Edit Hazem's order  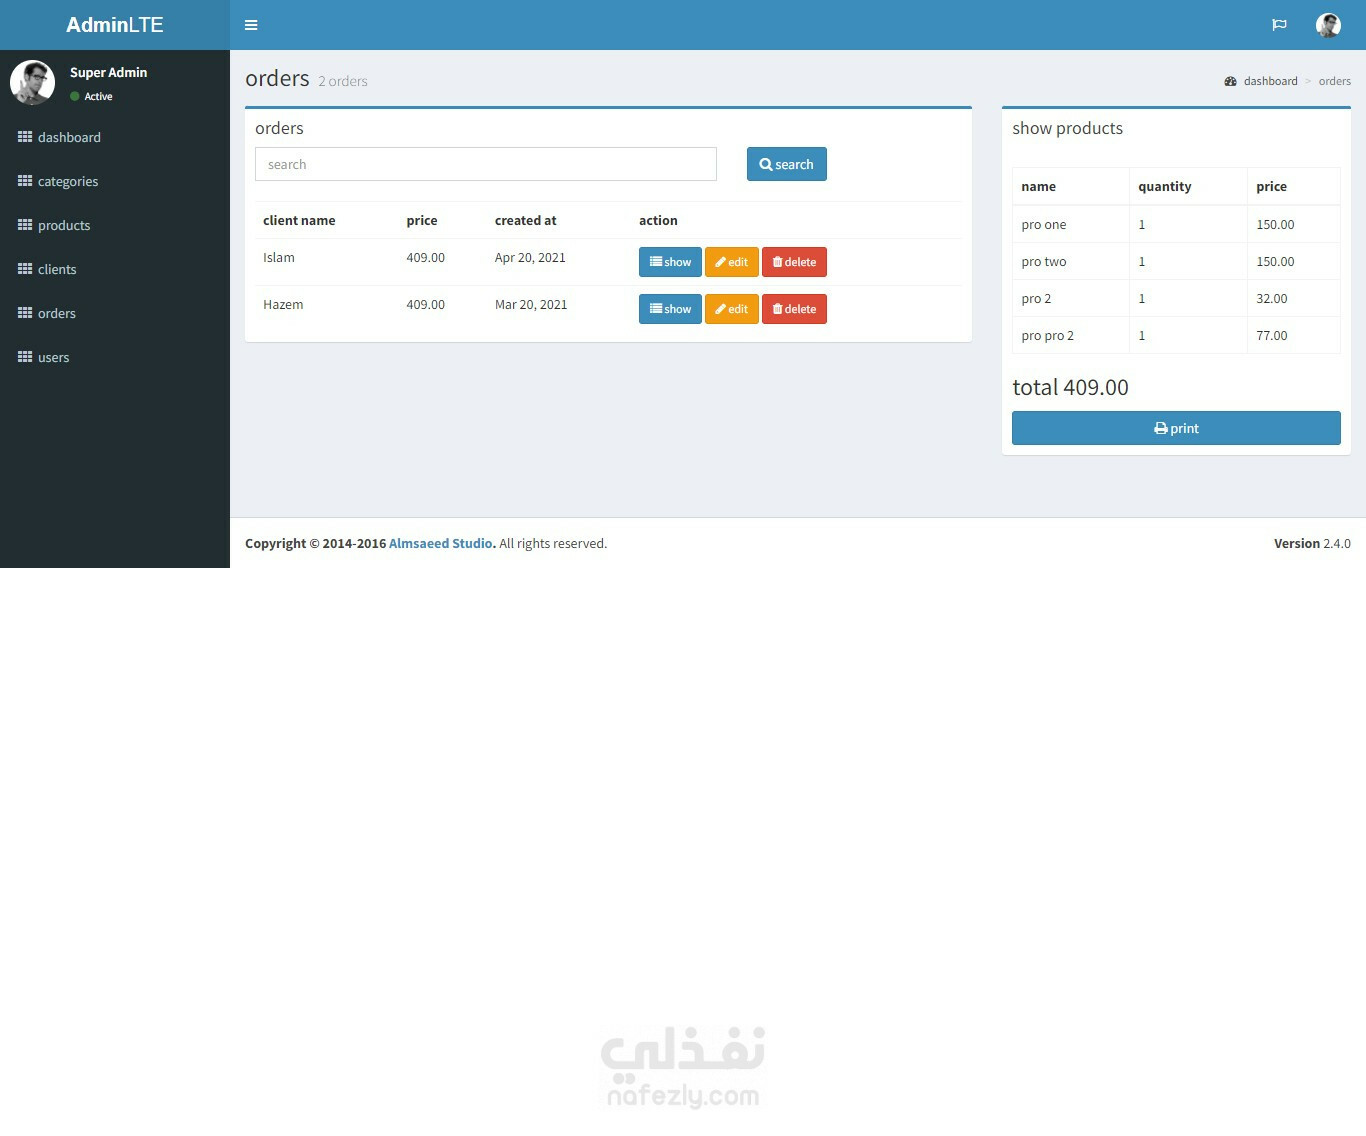click(x=732, y=309)
